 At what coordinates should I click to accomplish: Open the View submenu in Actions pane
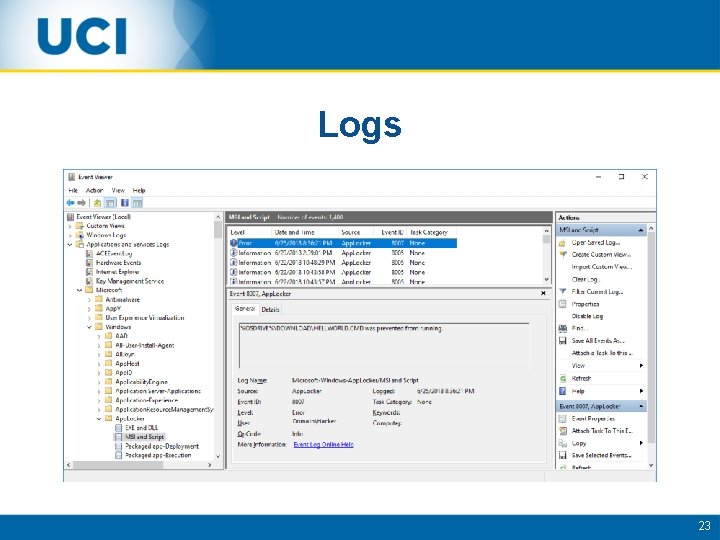pyautogui.click(x=601, y=366)
